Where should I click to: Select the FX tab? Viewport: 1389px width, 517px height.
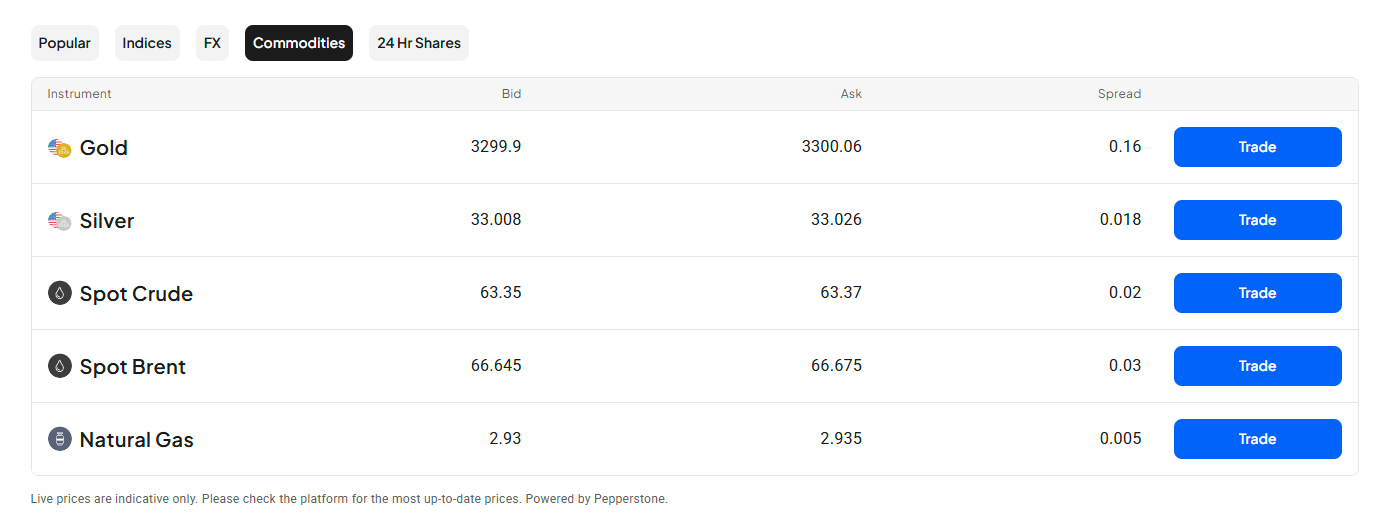tap(212, 43)
